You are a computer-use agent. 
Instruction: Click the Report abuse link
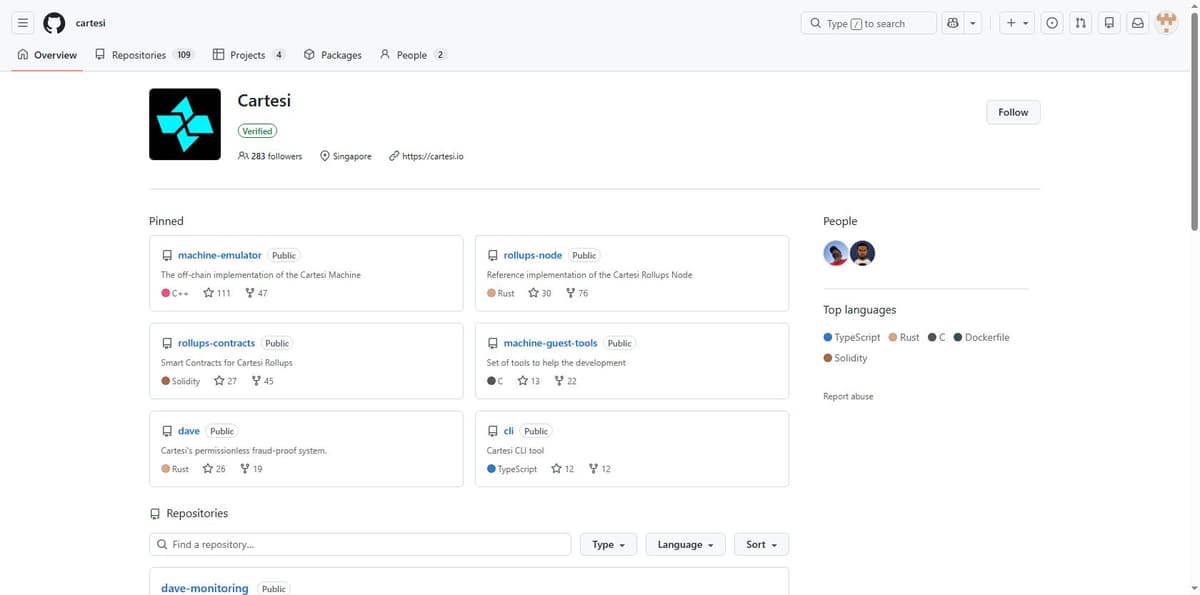[x=848, y=397]
